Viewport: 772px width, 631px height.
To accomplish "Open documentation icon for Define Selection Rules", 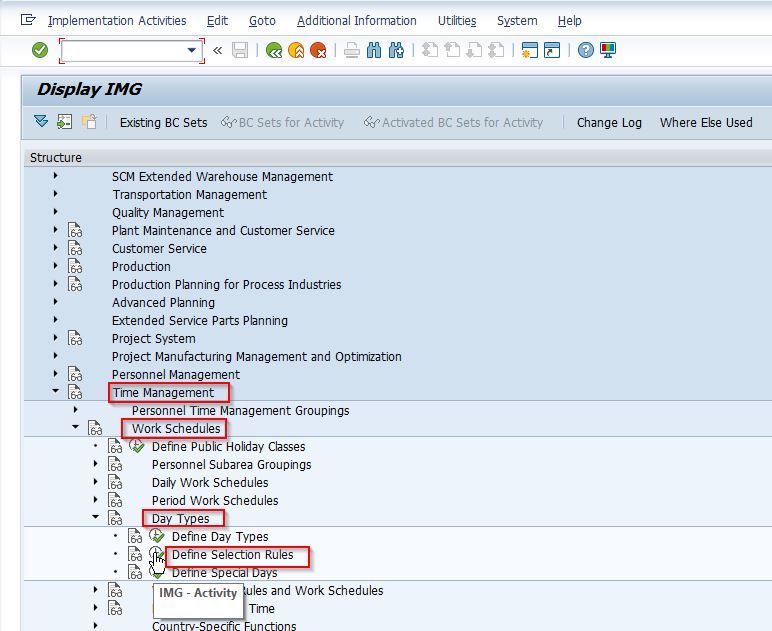I will point(135,554).
